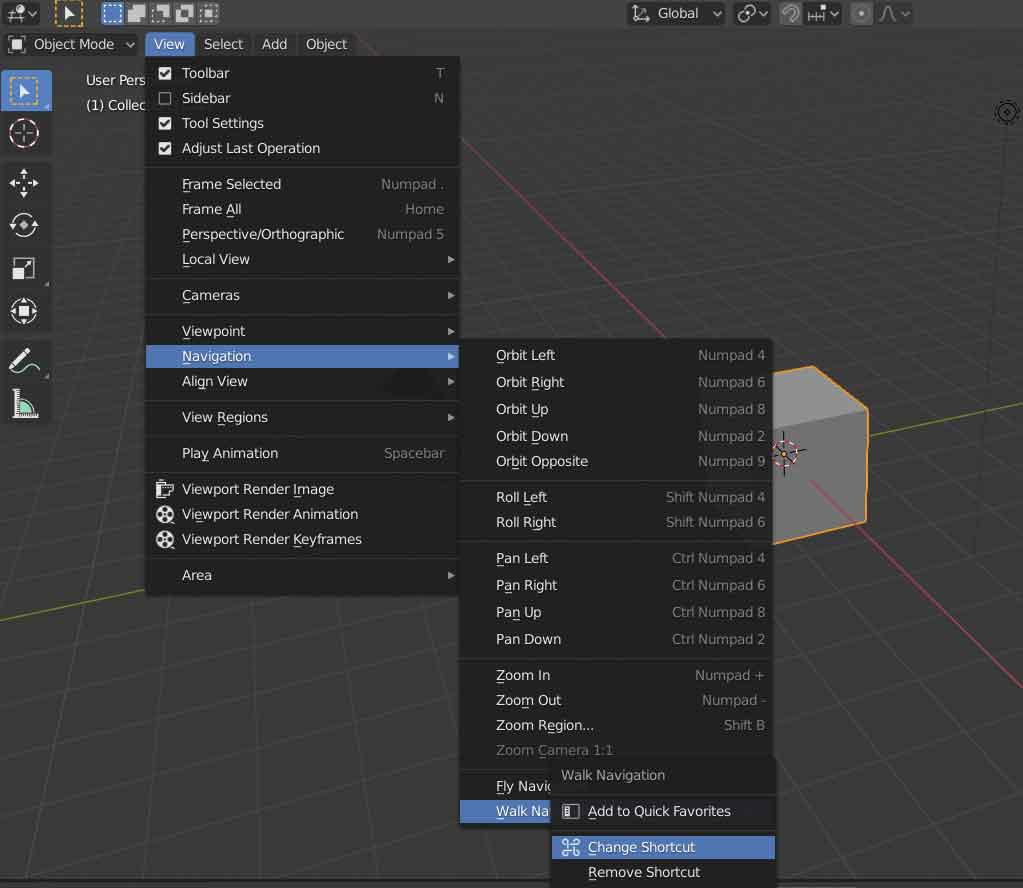Uncheck the Toolbar checkbox
Image resolution: width=1023 pixels, height=888 pixels.
165,73
